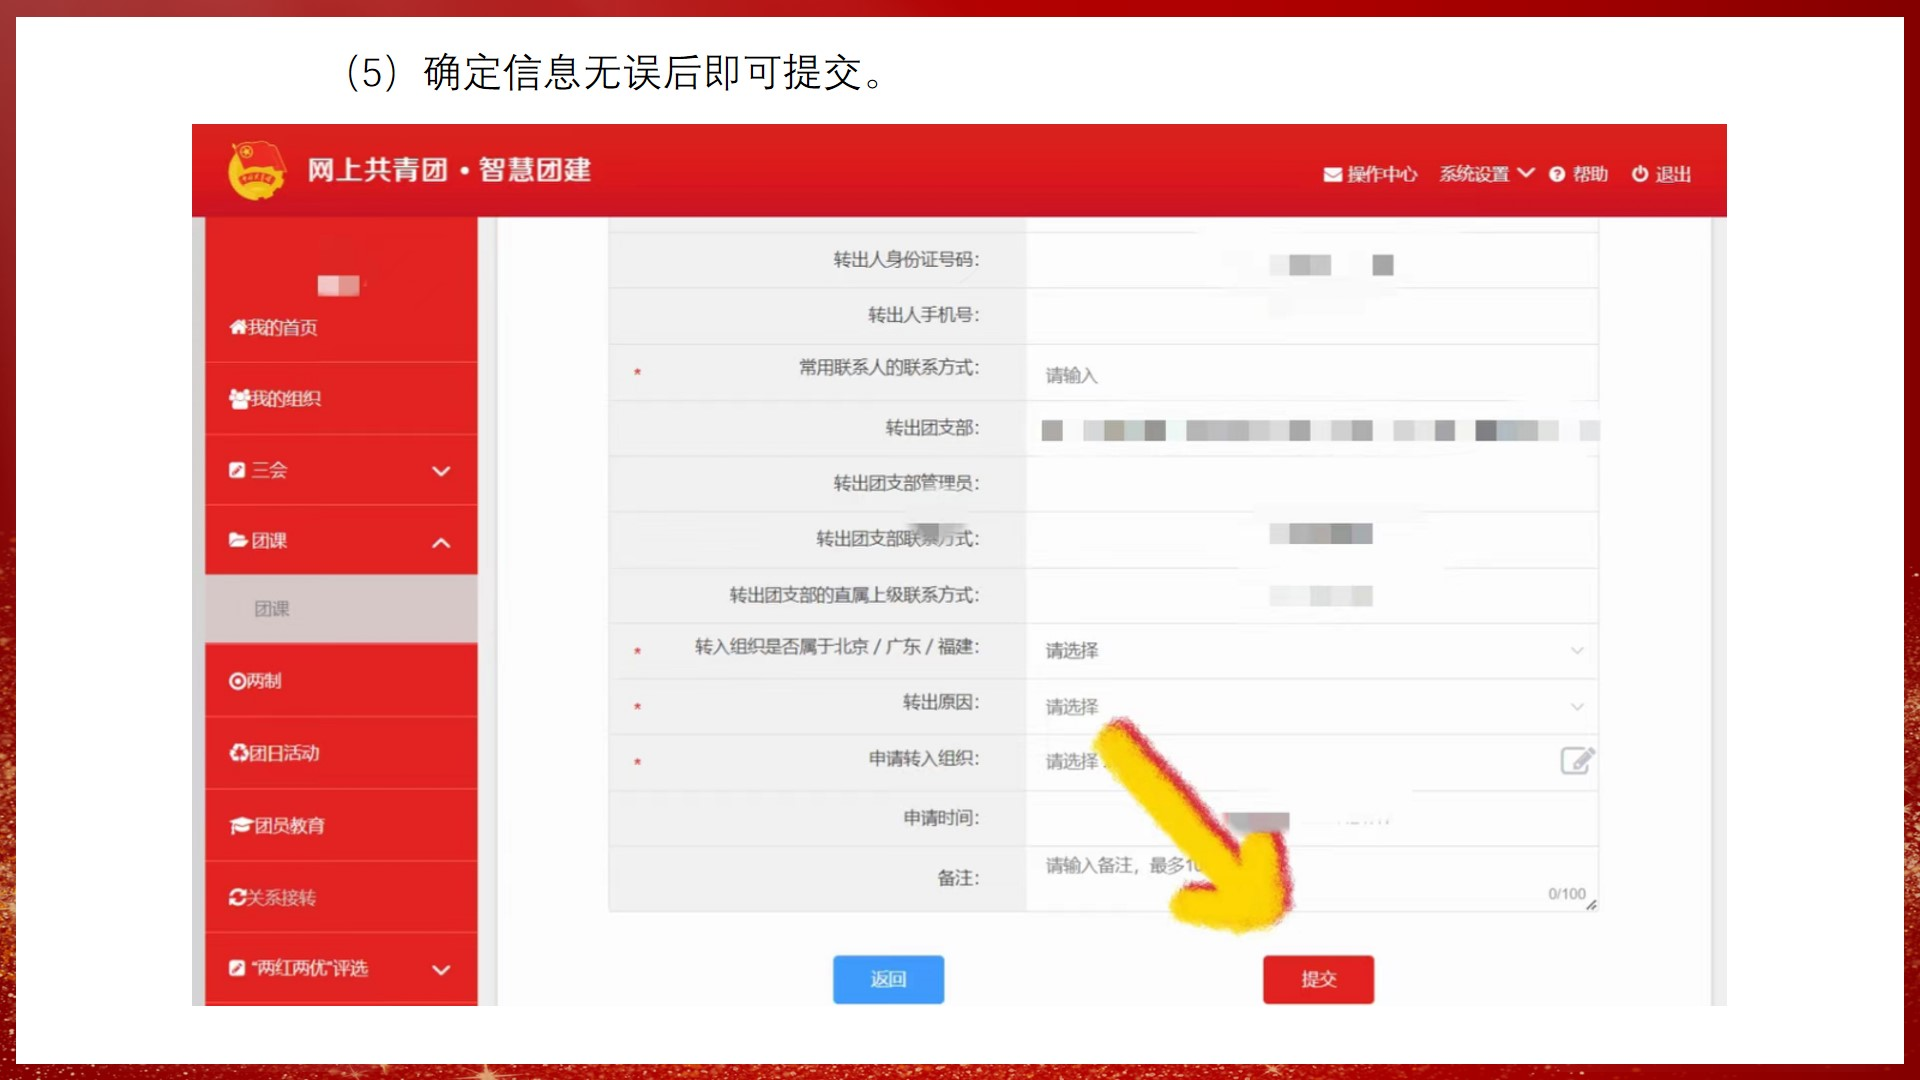Click the red 提交 button
The width and height of the screenshot is (1920, 1080).
1317,979
